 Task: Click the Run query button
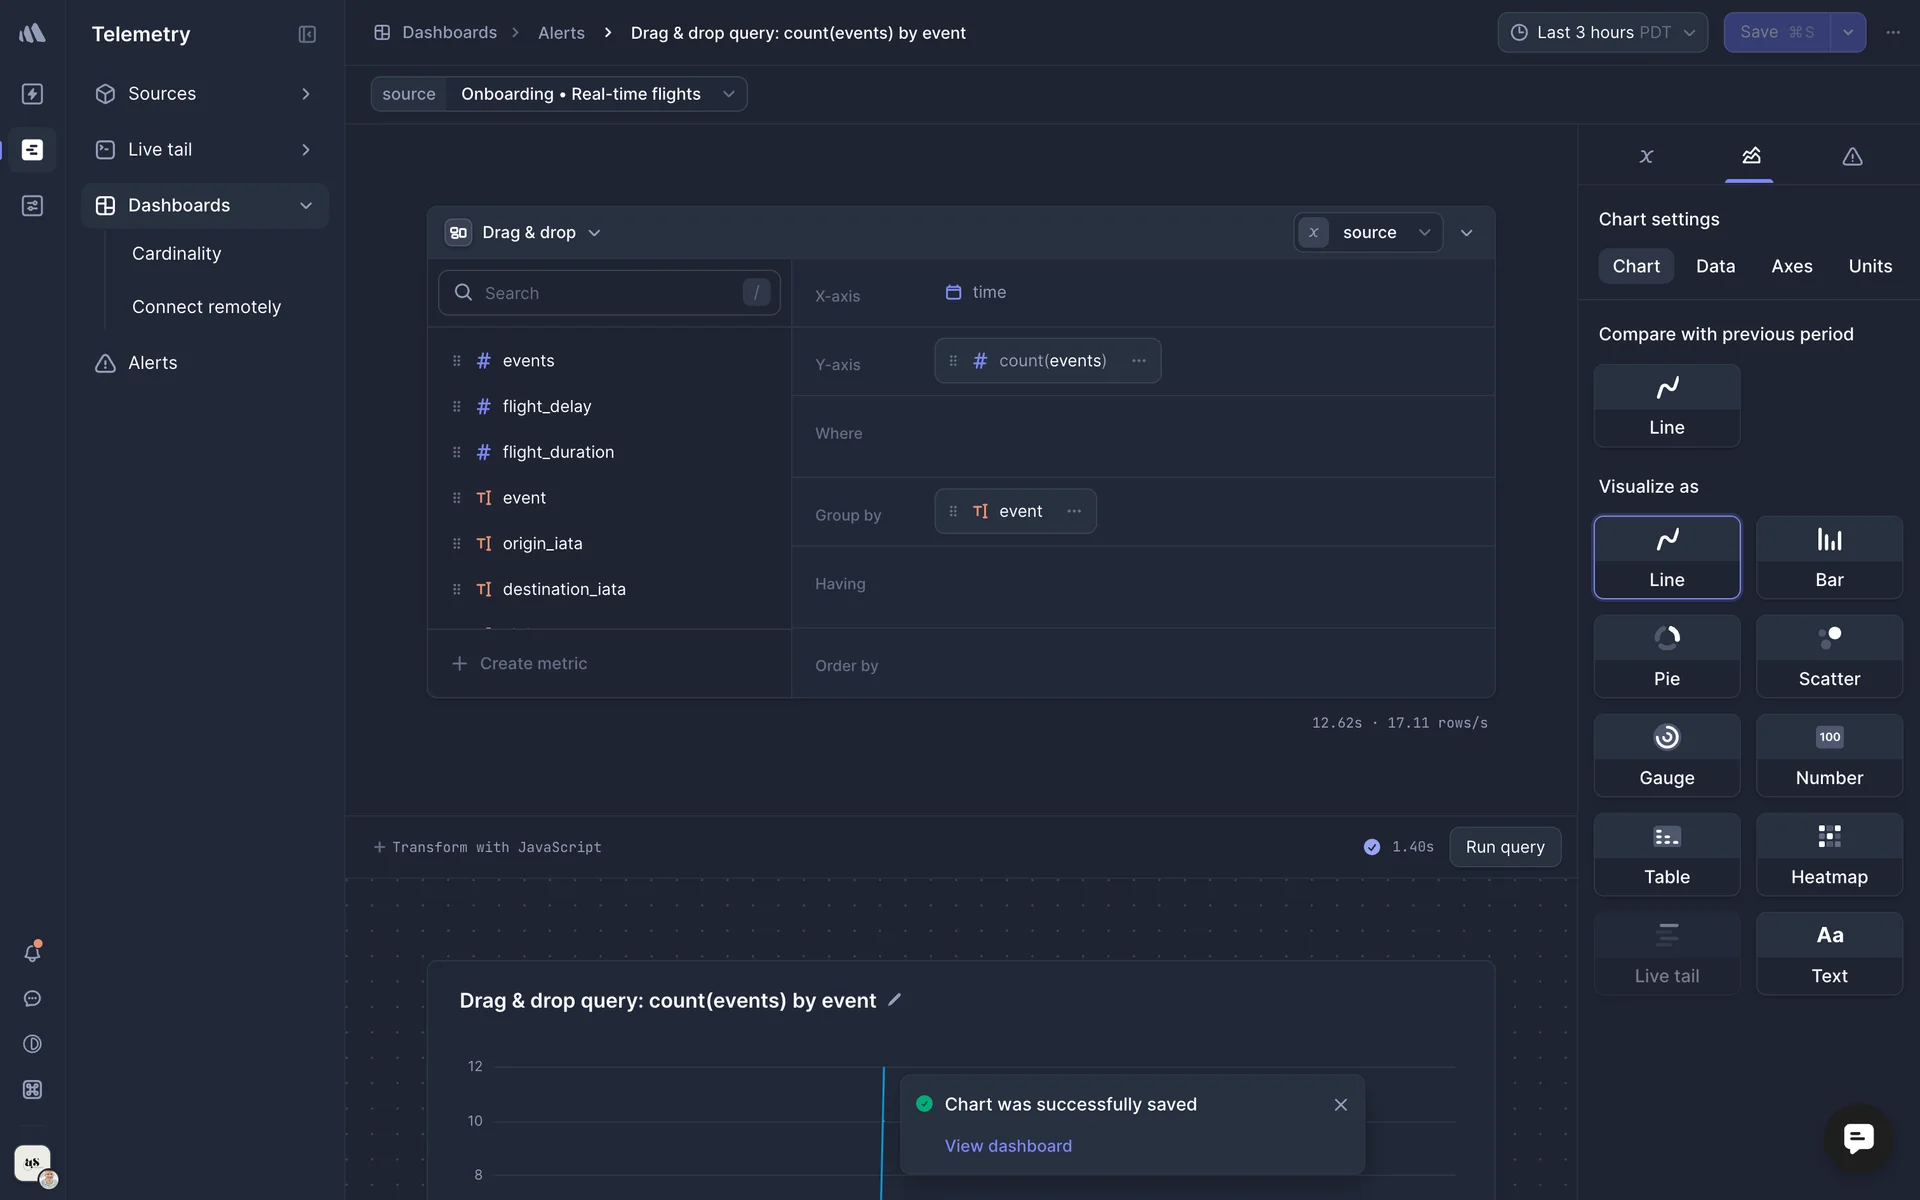point(1504,847)
